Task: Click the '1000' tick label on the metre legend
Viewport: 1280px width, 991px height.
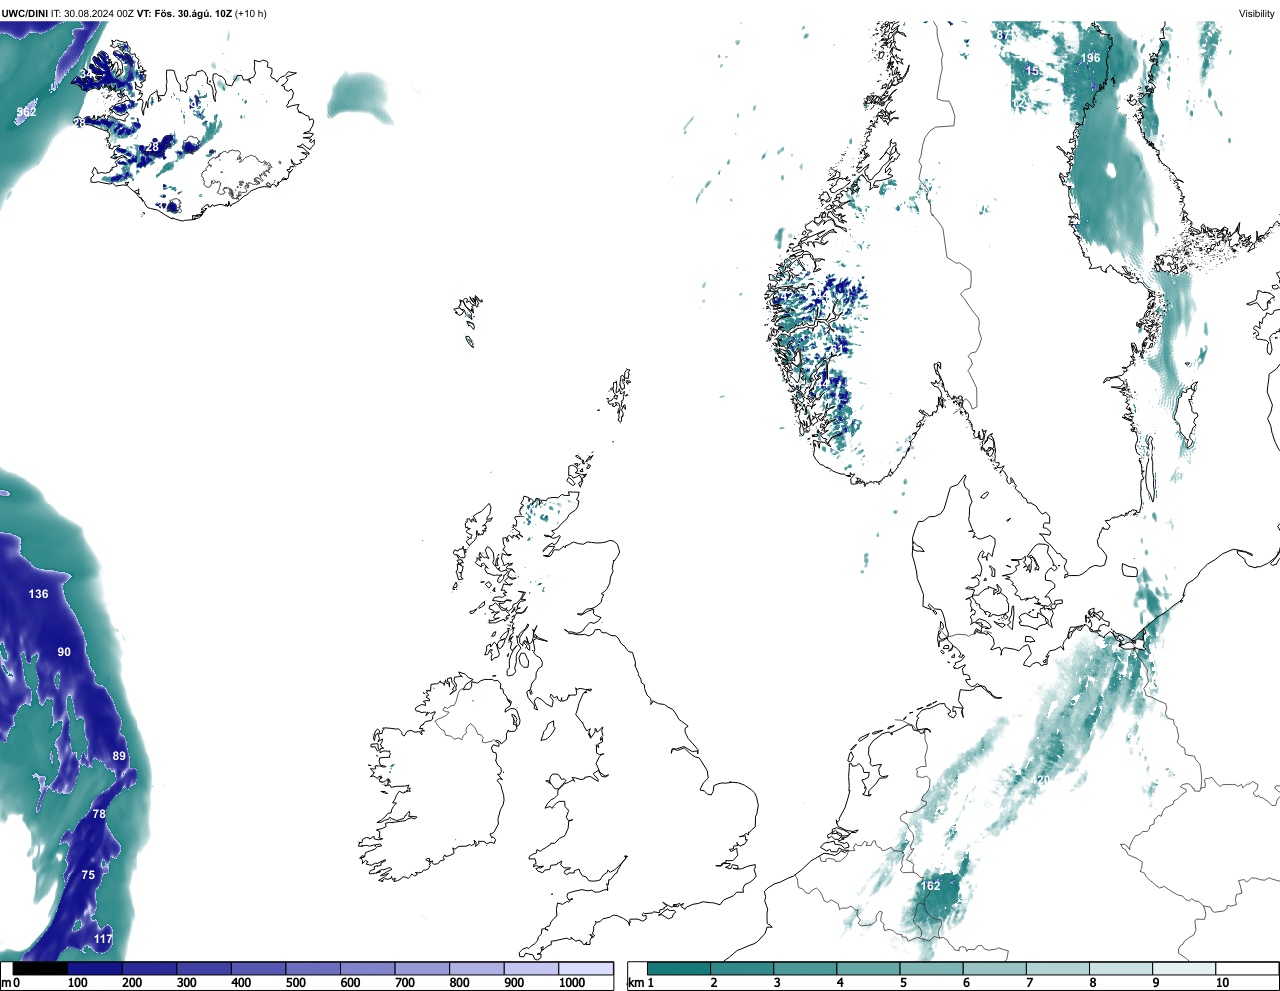Action: (x=572, y=983)
